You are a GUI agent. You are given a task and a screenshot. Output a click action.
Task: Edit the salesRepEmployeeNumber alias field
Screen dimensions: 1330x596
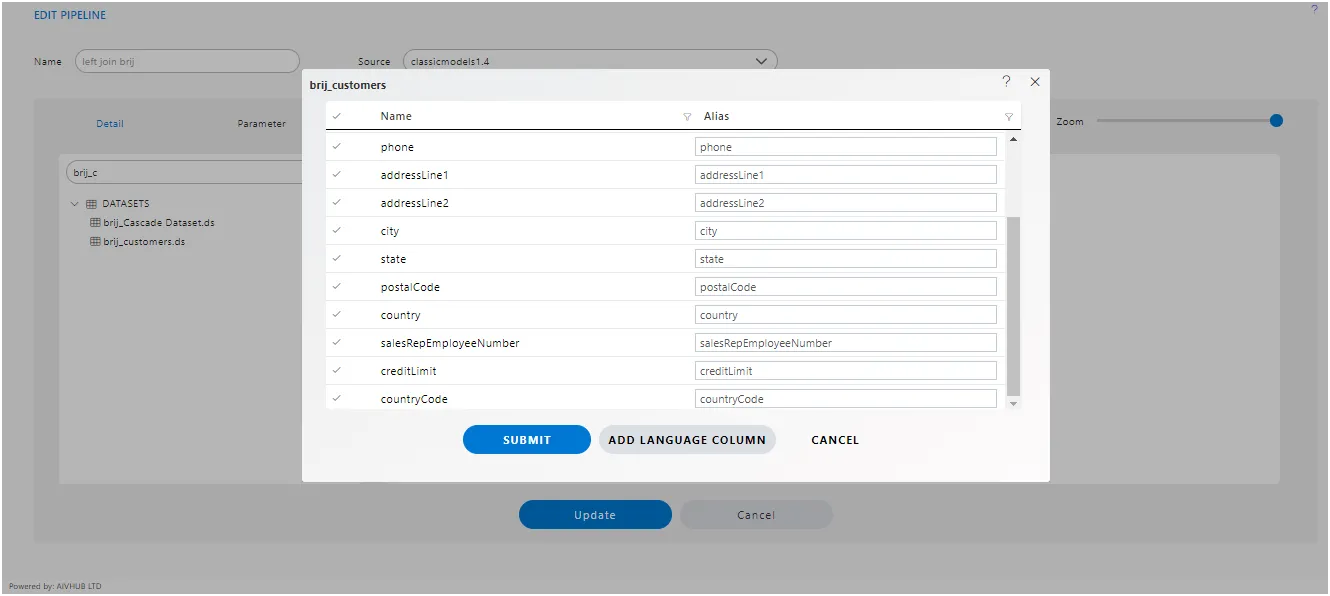(x=846, y=343)
